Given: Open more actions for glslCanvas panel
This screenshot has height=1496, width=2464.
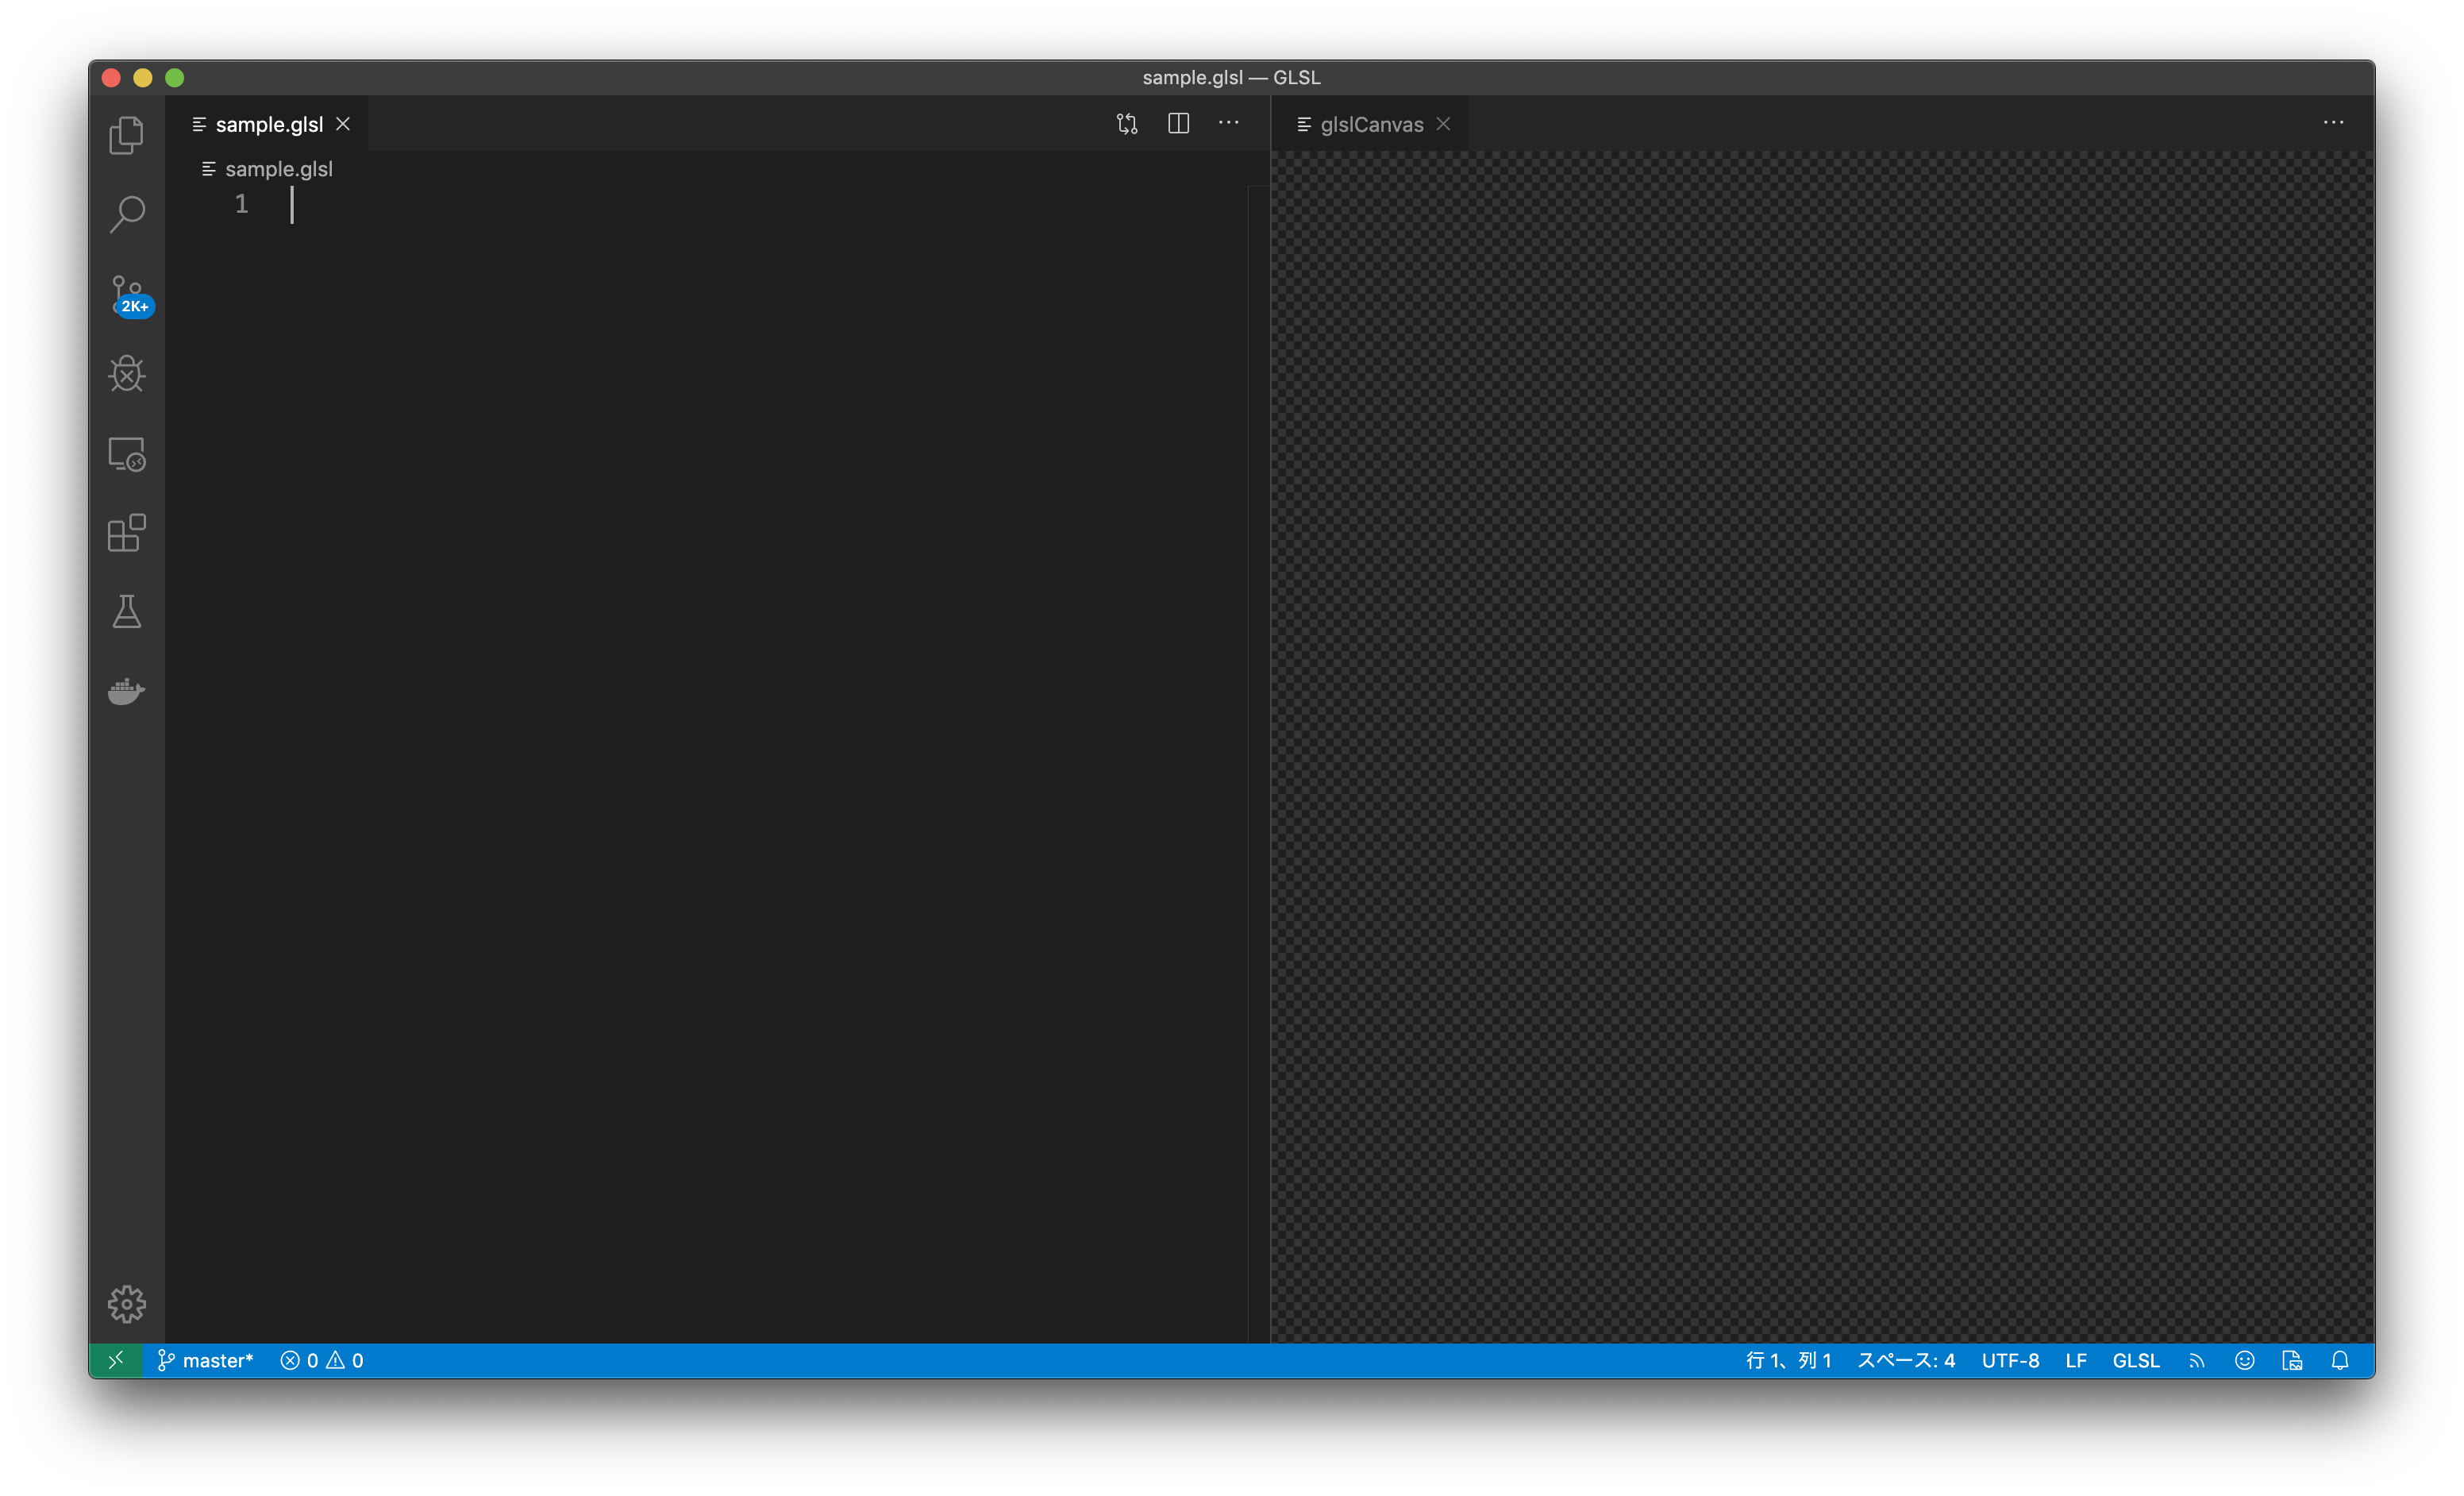Looking at the screenshot, I should point(2333,123).
